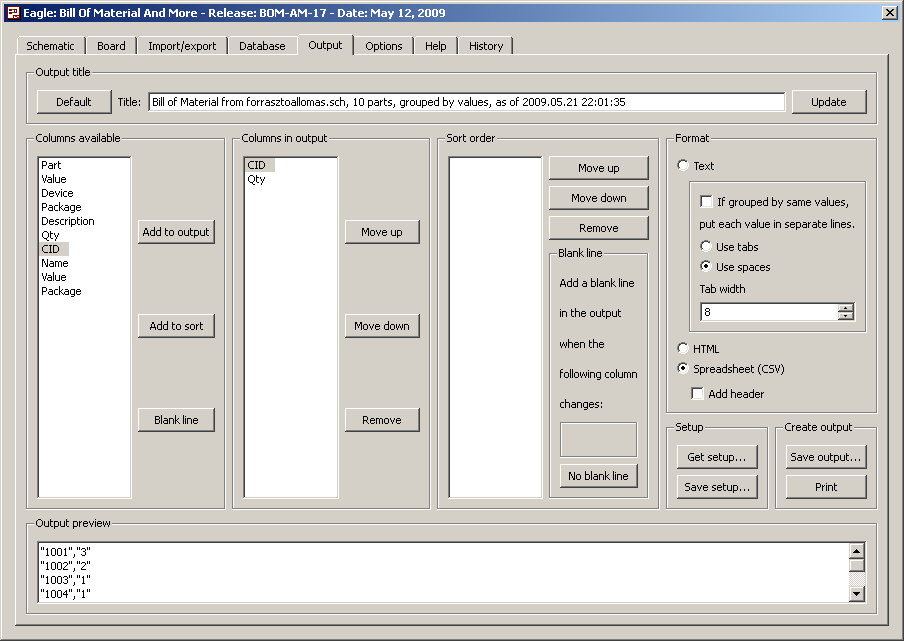Select Name in Columns available list
Viewport: 904px width, 641px height.
(x=55, y=263)
